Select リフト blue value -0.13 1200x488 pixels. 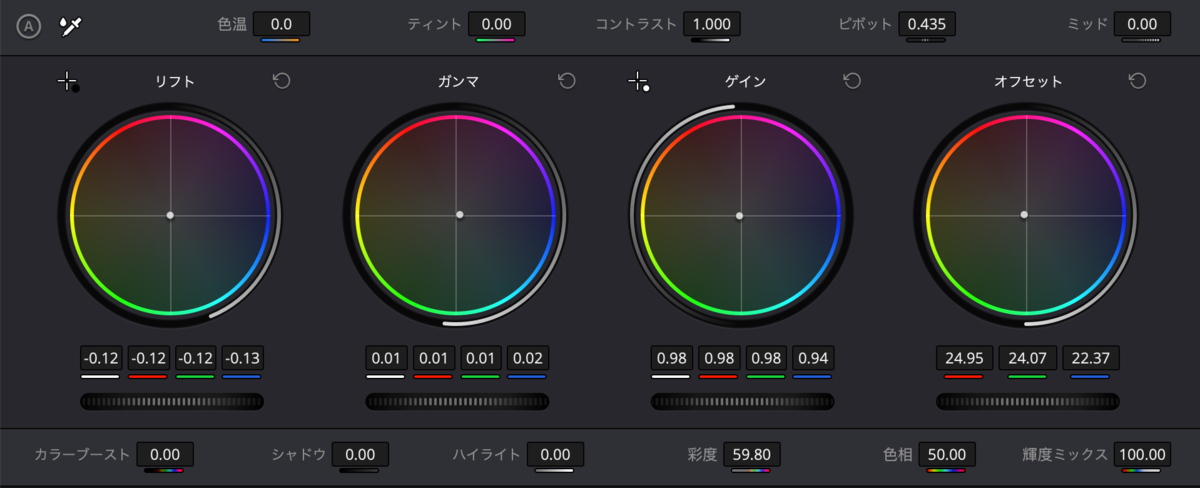(242, 358)
